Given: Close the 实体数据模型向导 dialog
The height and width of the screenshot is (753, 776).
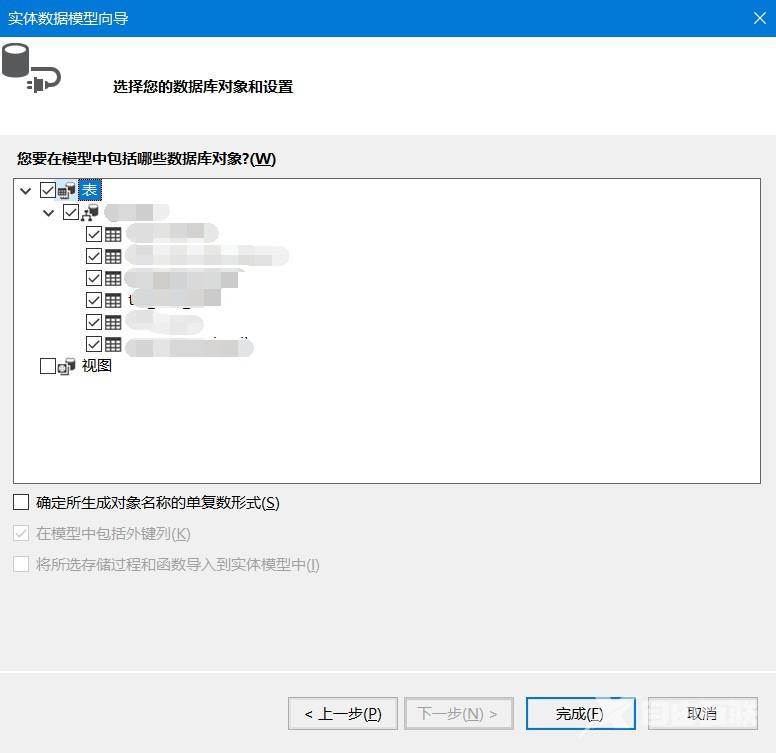Looking at the screenshot, I should tap(760, 18).
